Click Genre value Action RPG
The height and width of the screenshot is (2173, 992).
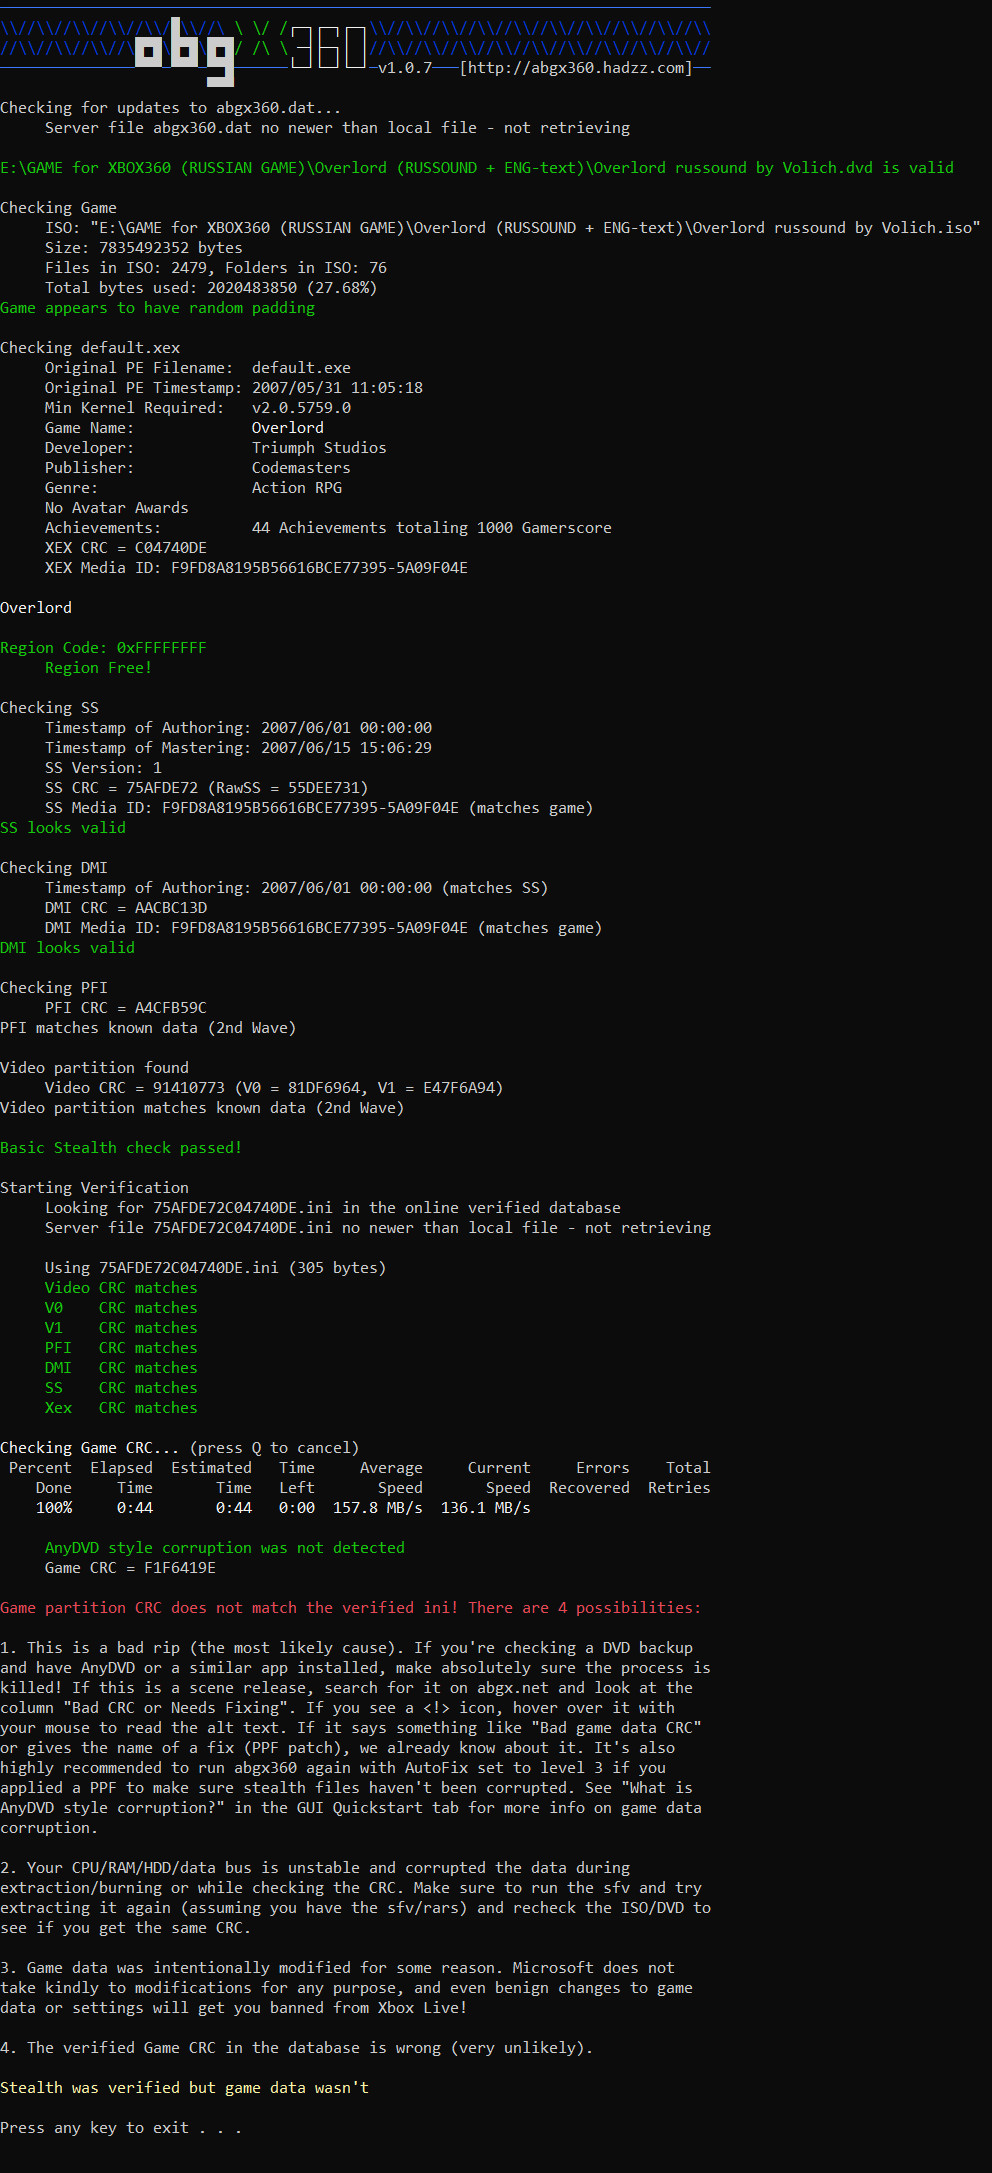(297, 488)
